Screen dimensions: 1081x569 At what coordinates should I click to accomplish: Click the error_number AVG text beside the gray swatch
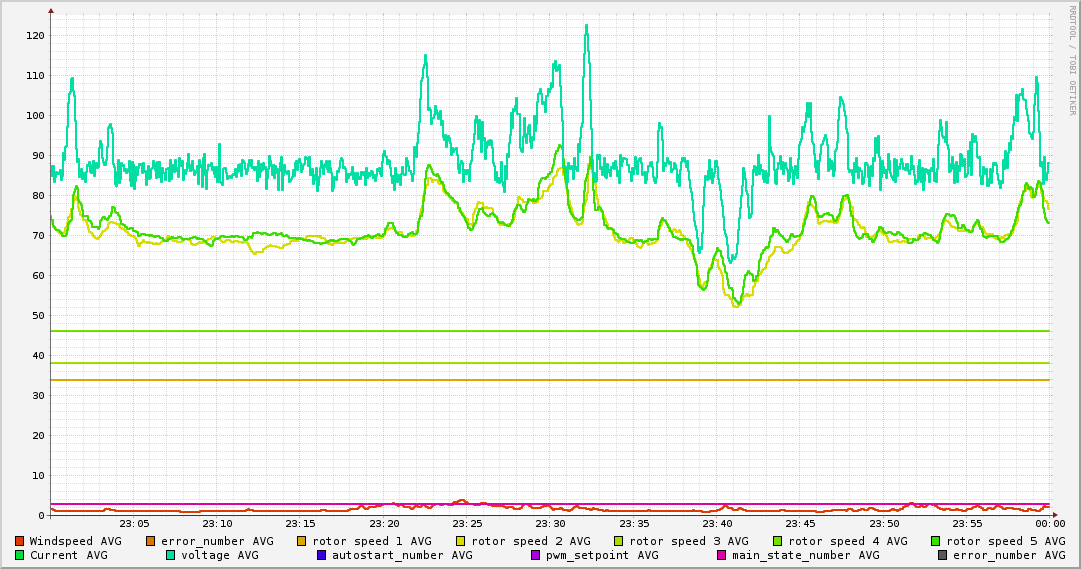click(x=1009, y=555)
